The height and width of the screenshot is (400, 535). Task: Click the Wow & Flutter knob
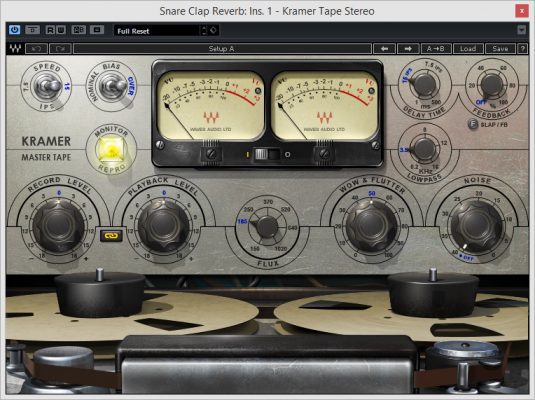[372, 226]
